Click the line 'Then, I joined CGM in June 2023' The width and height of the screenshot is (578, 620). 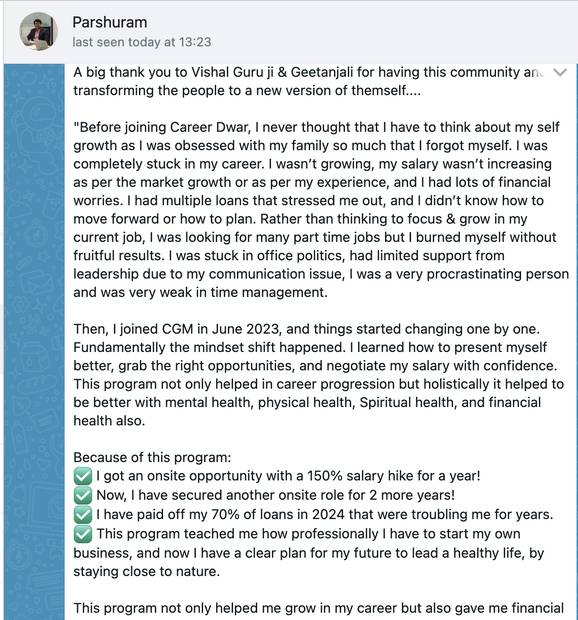coord(306,329)
